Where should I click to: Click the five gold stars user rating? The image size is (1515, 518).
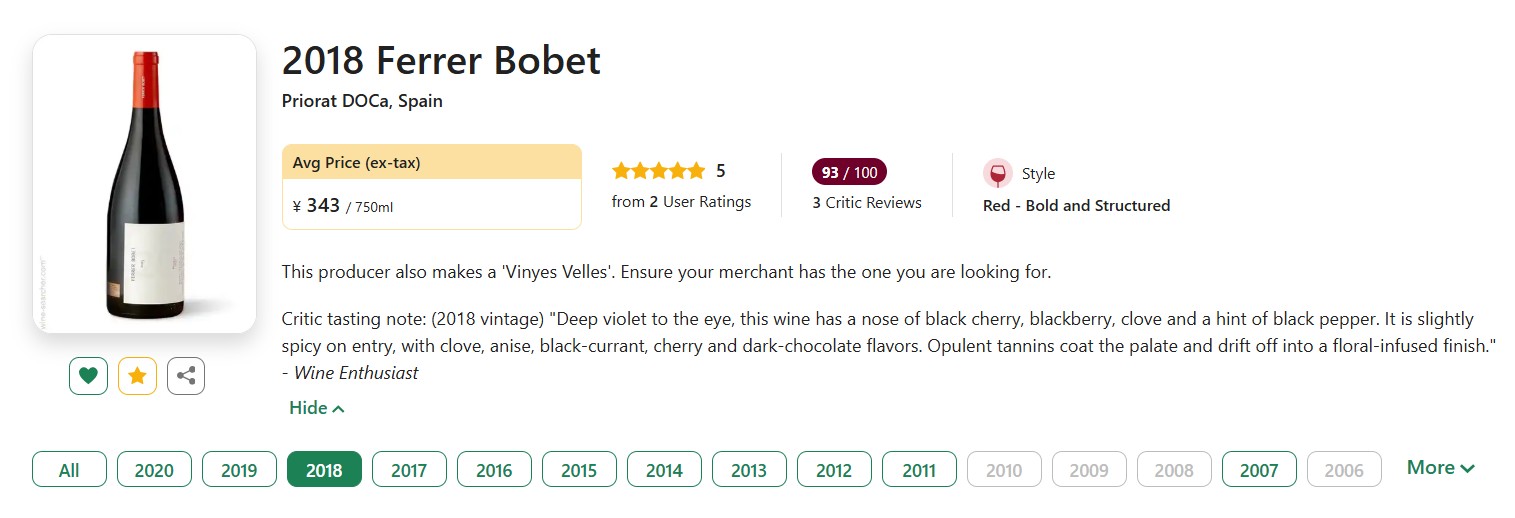tap(658, 171)
